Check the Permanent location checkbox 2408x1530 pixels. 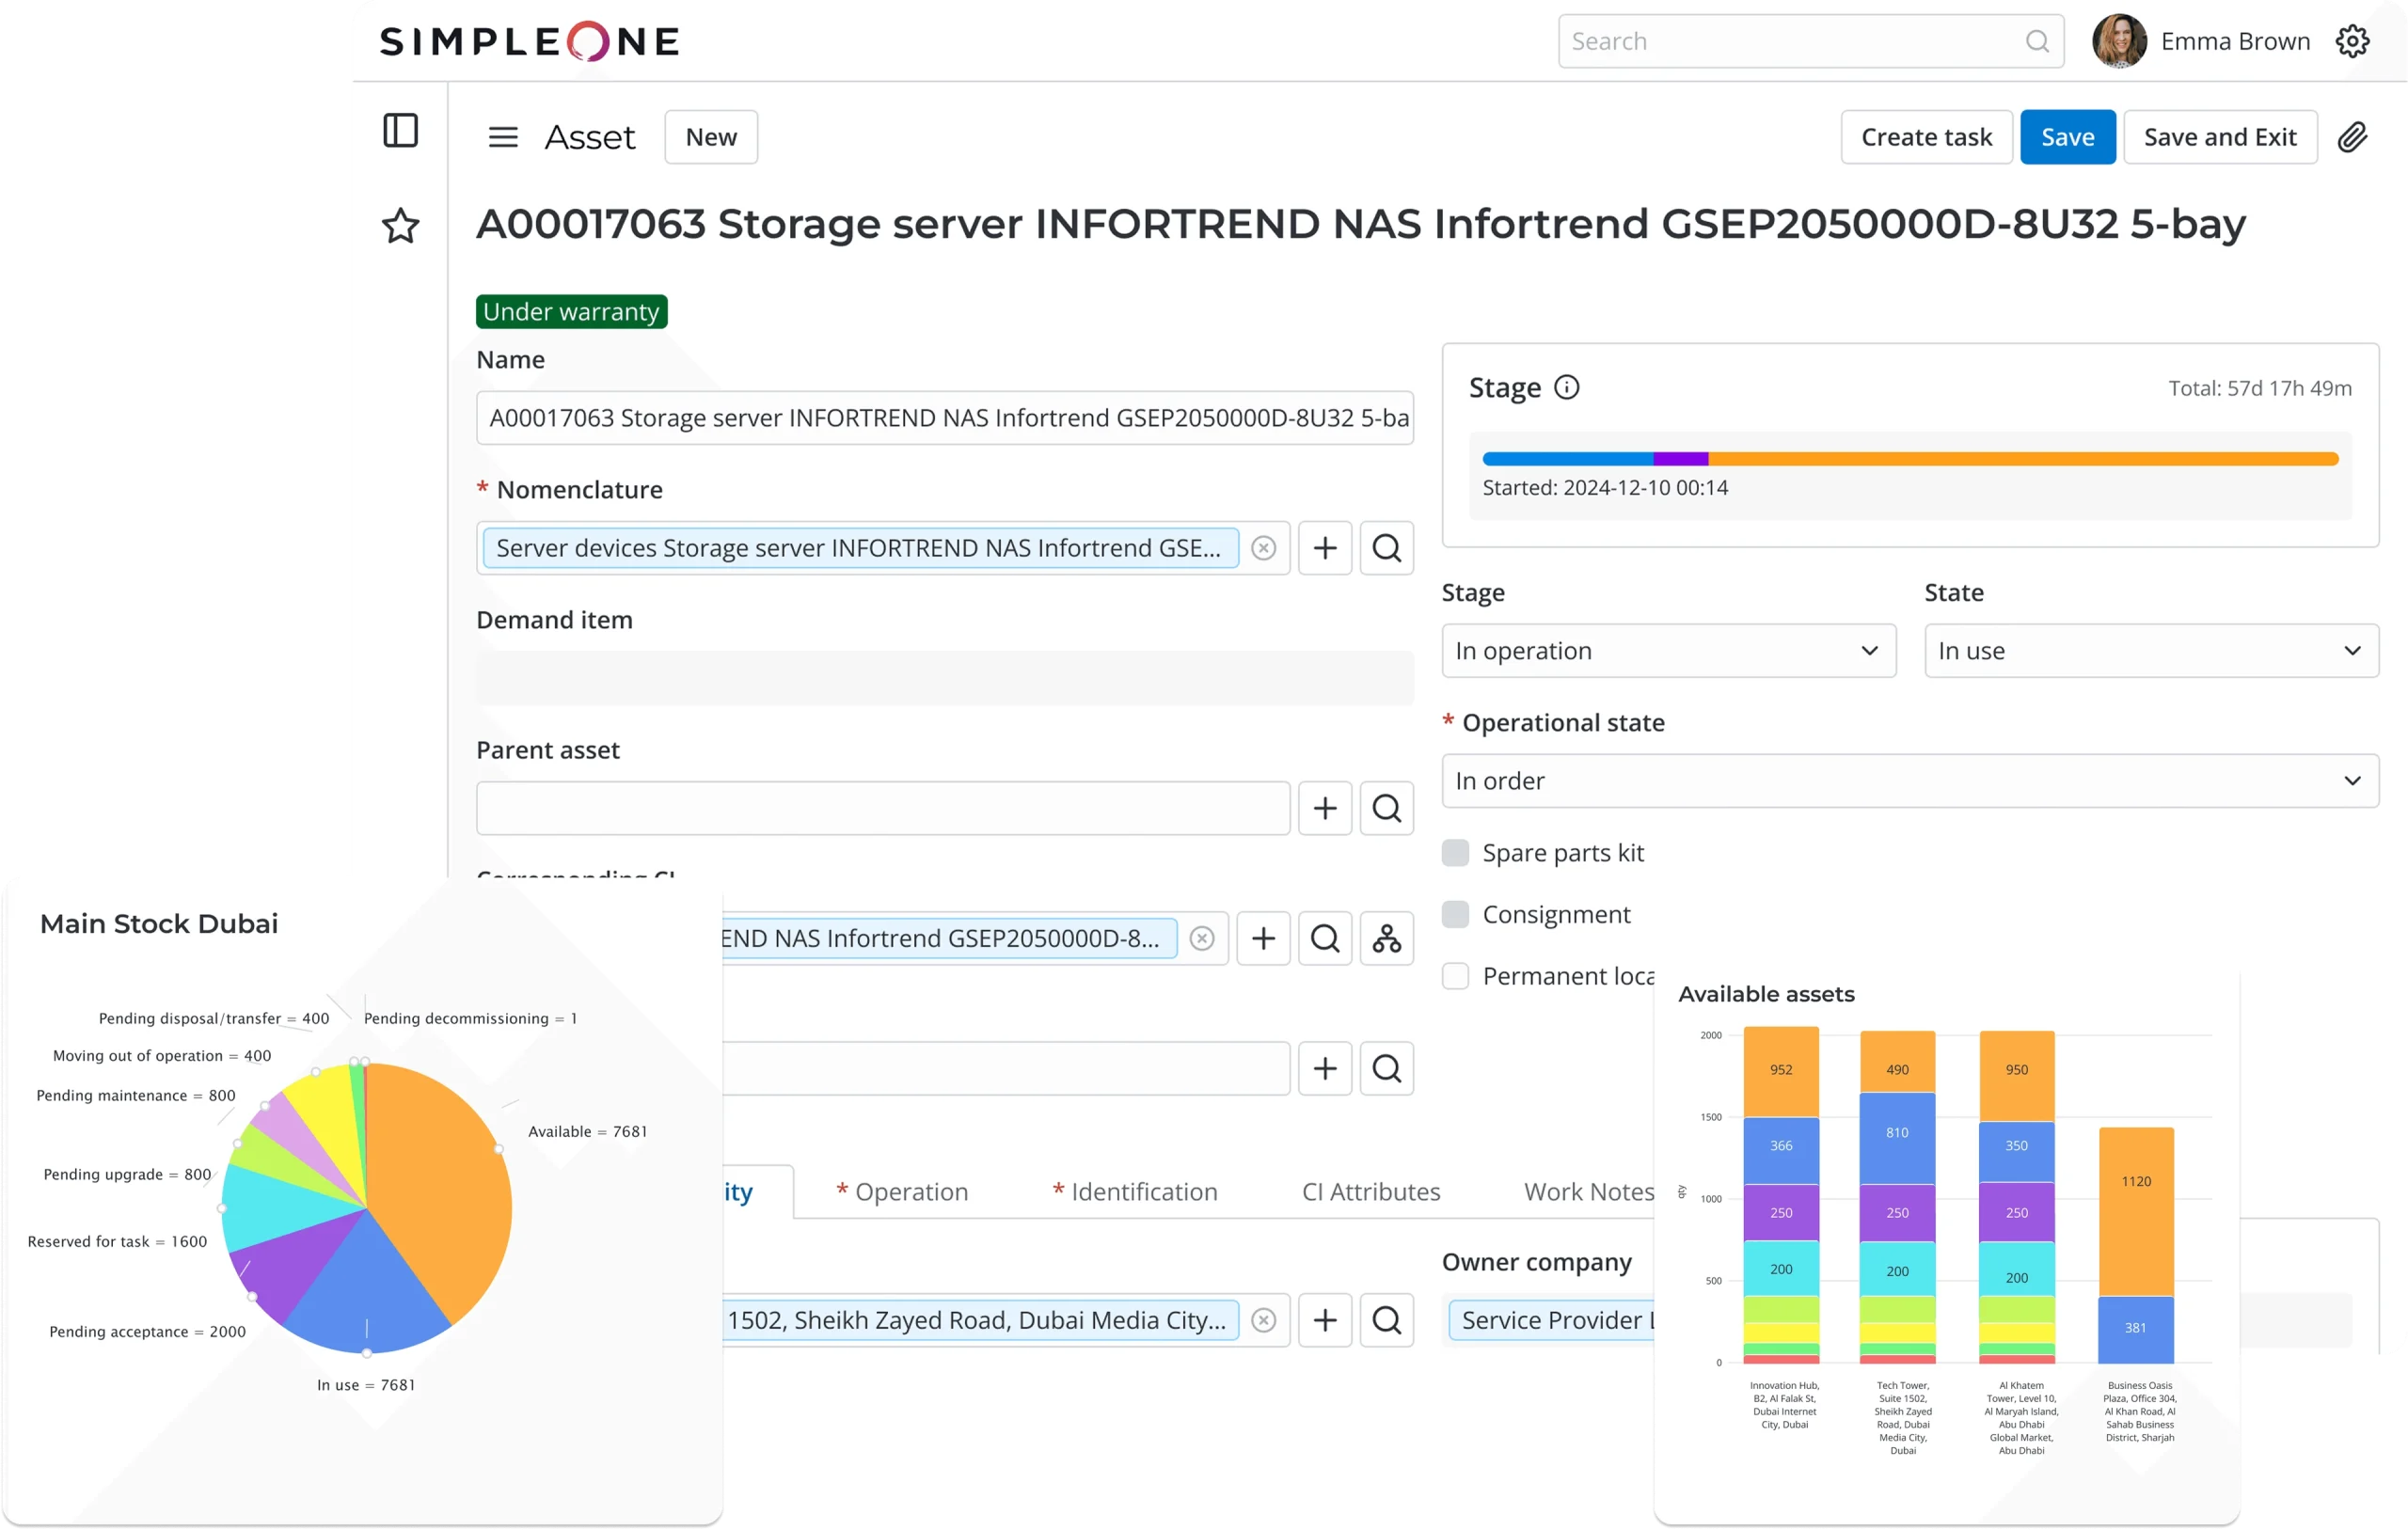(x=1455, y=976)
